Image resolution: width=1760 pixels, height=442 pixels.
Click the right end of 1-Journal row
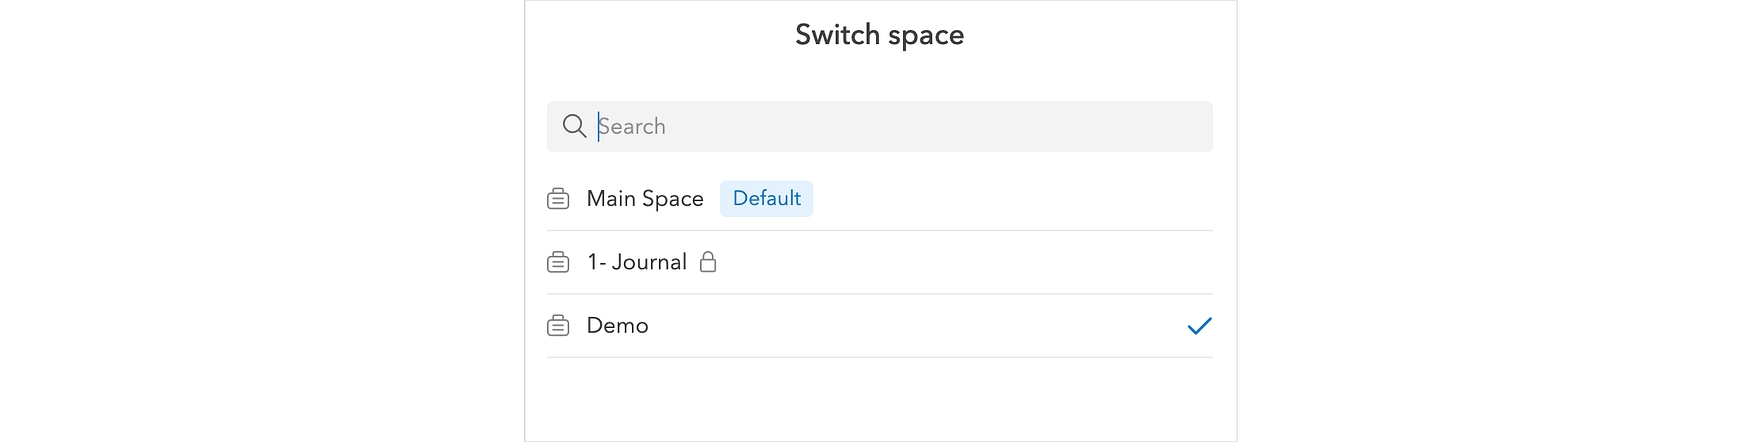1180,262
